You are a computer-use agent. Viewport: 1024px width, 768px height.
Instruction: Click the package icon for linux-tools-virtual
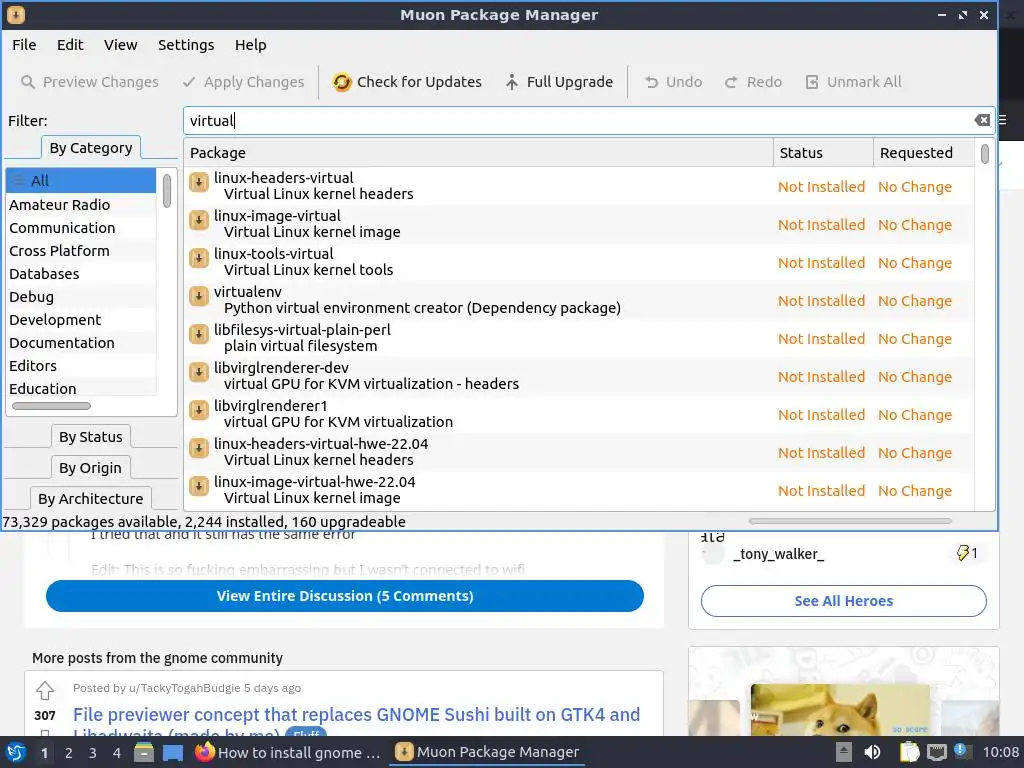(199, 258)
